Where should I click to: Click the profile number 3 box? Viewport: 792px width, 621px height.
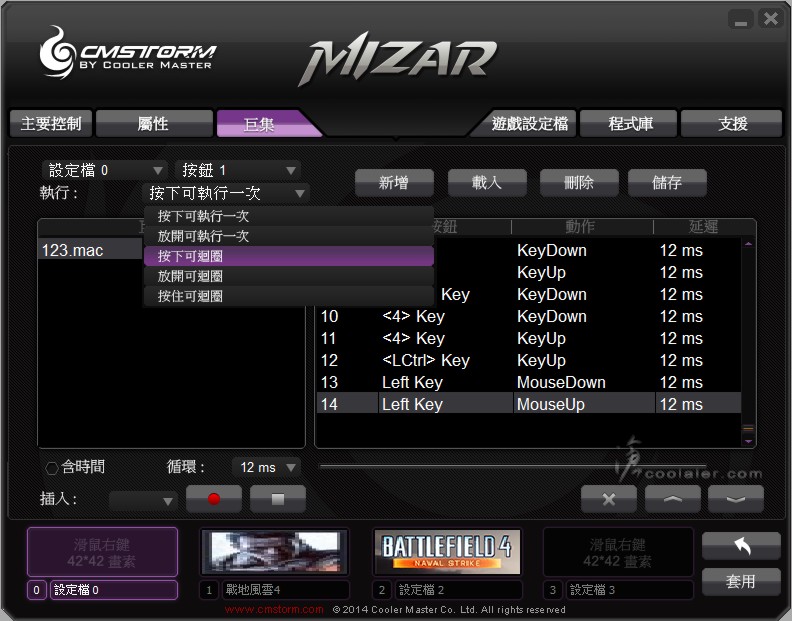click(553, 590)
